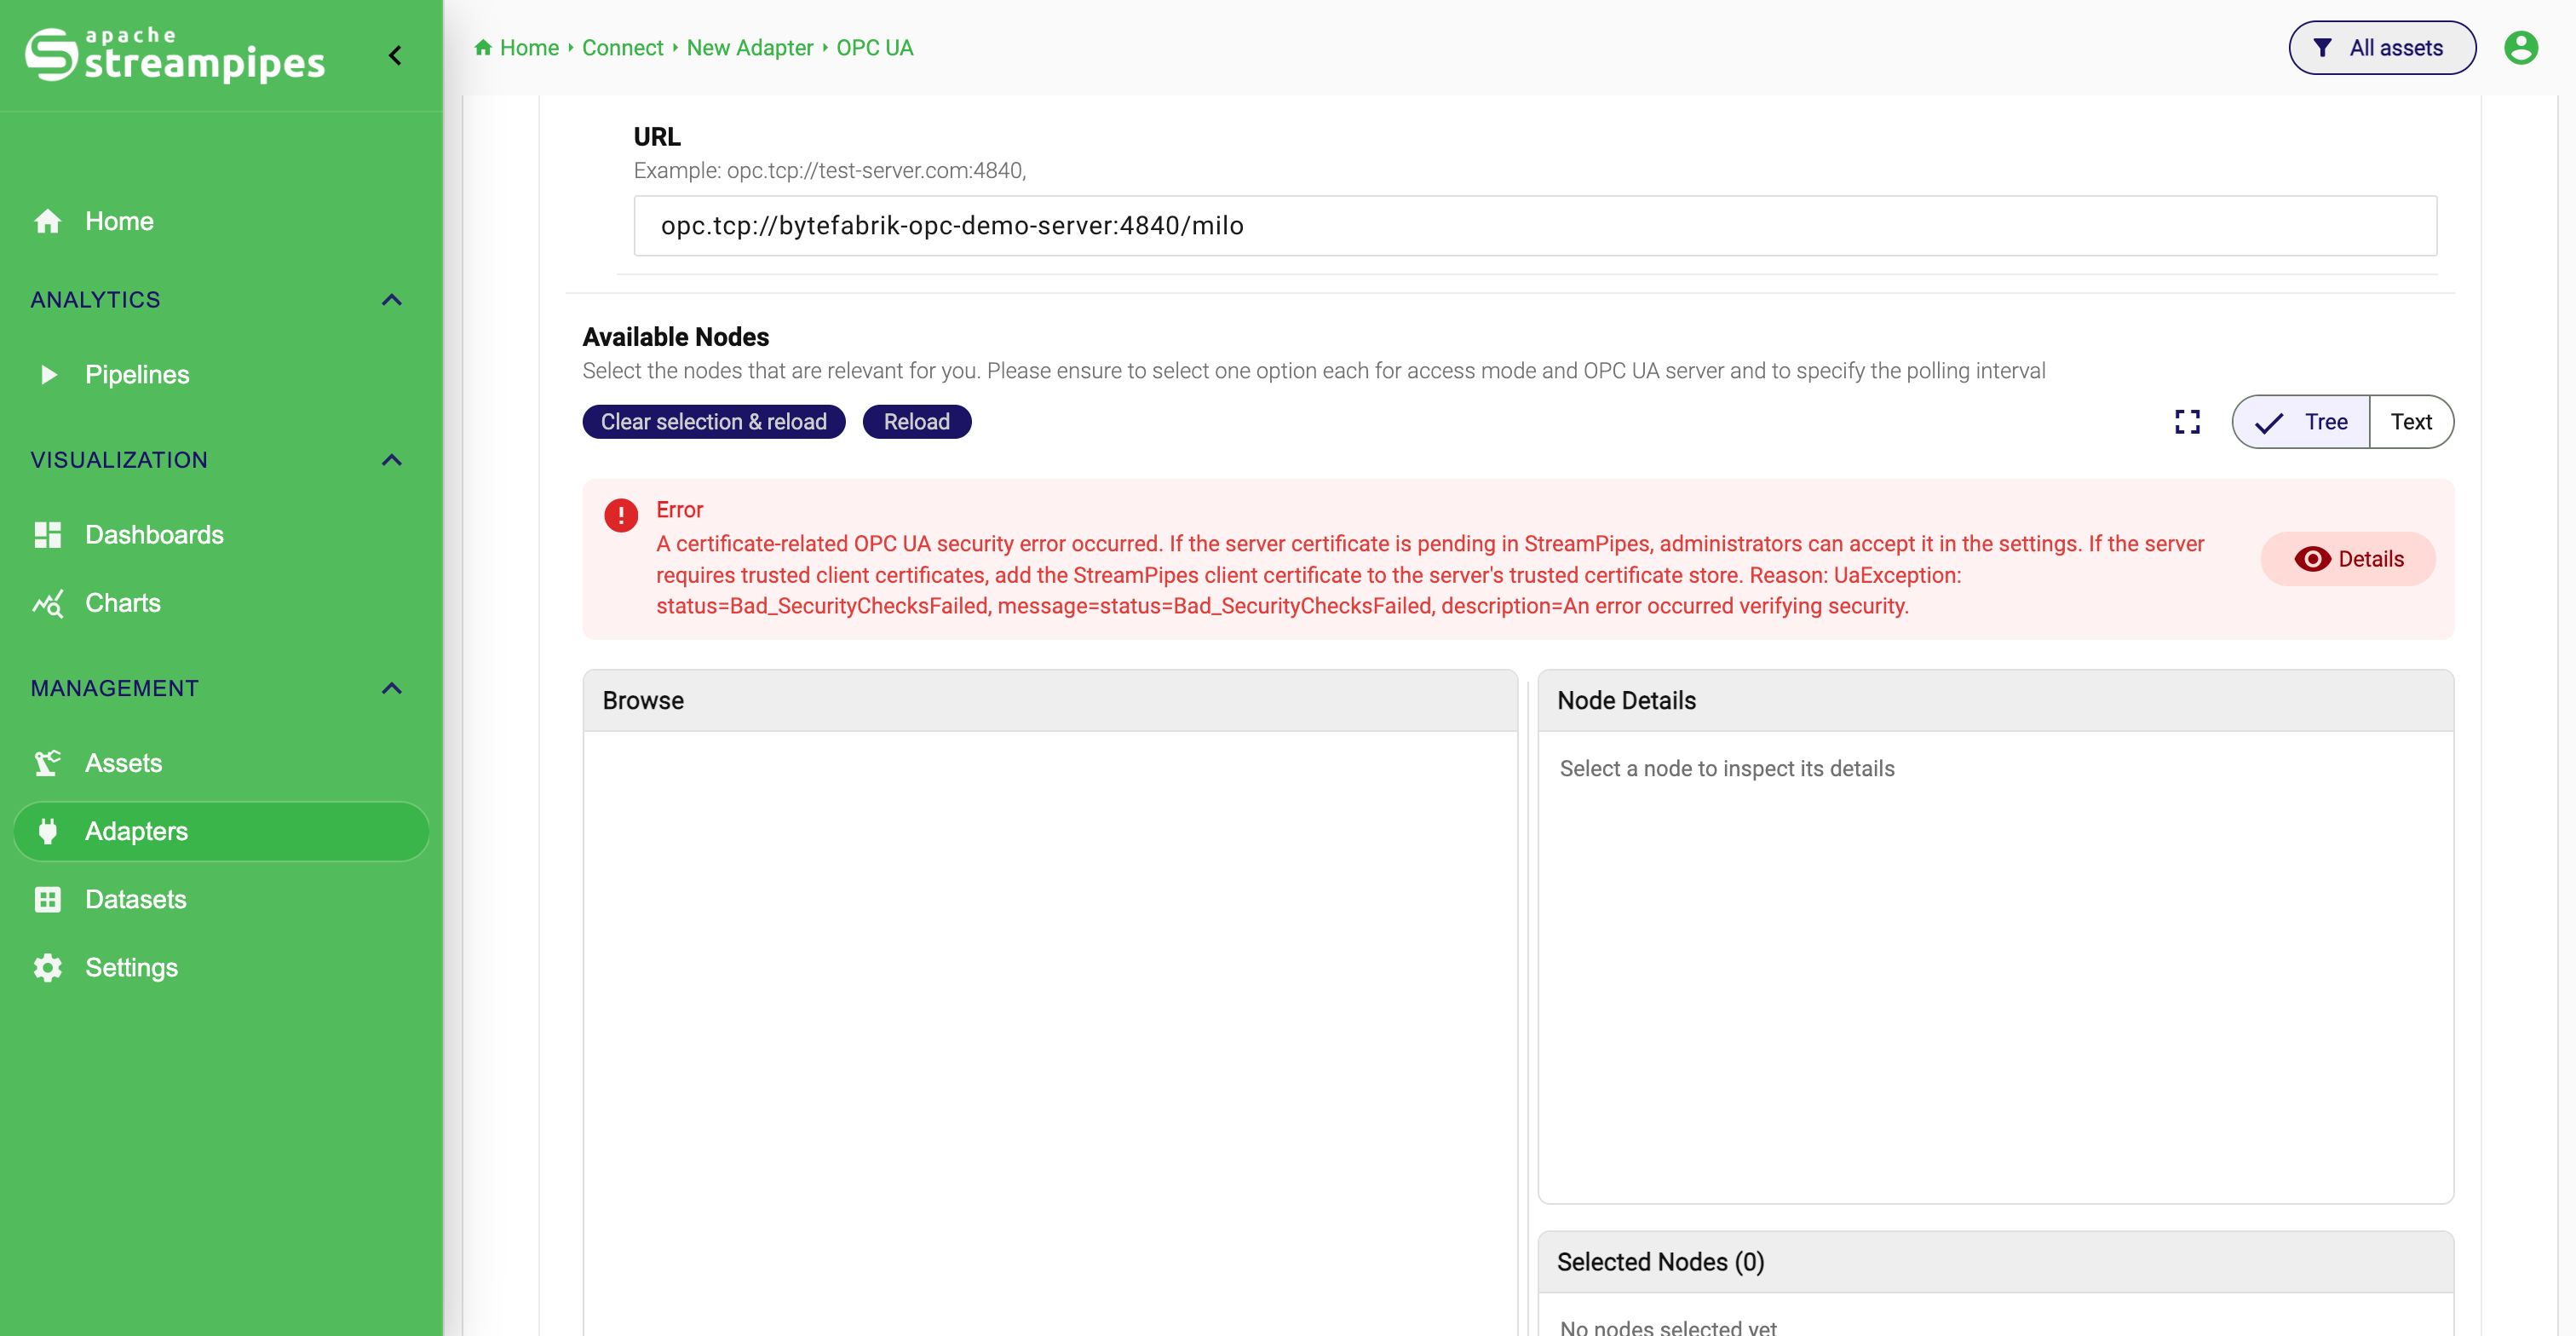
Task: Go to New Adapter breadcrumb link
Action: pyautogui.click(x=749, y=48)
